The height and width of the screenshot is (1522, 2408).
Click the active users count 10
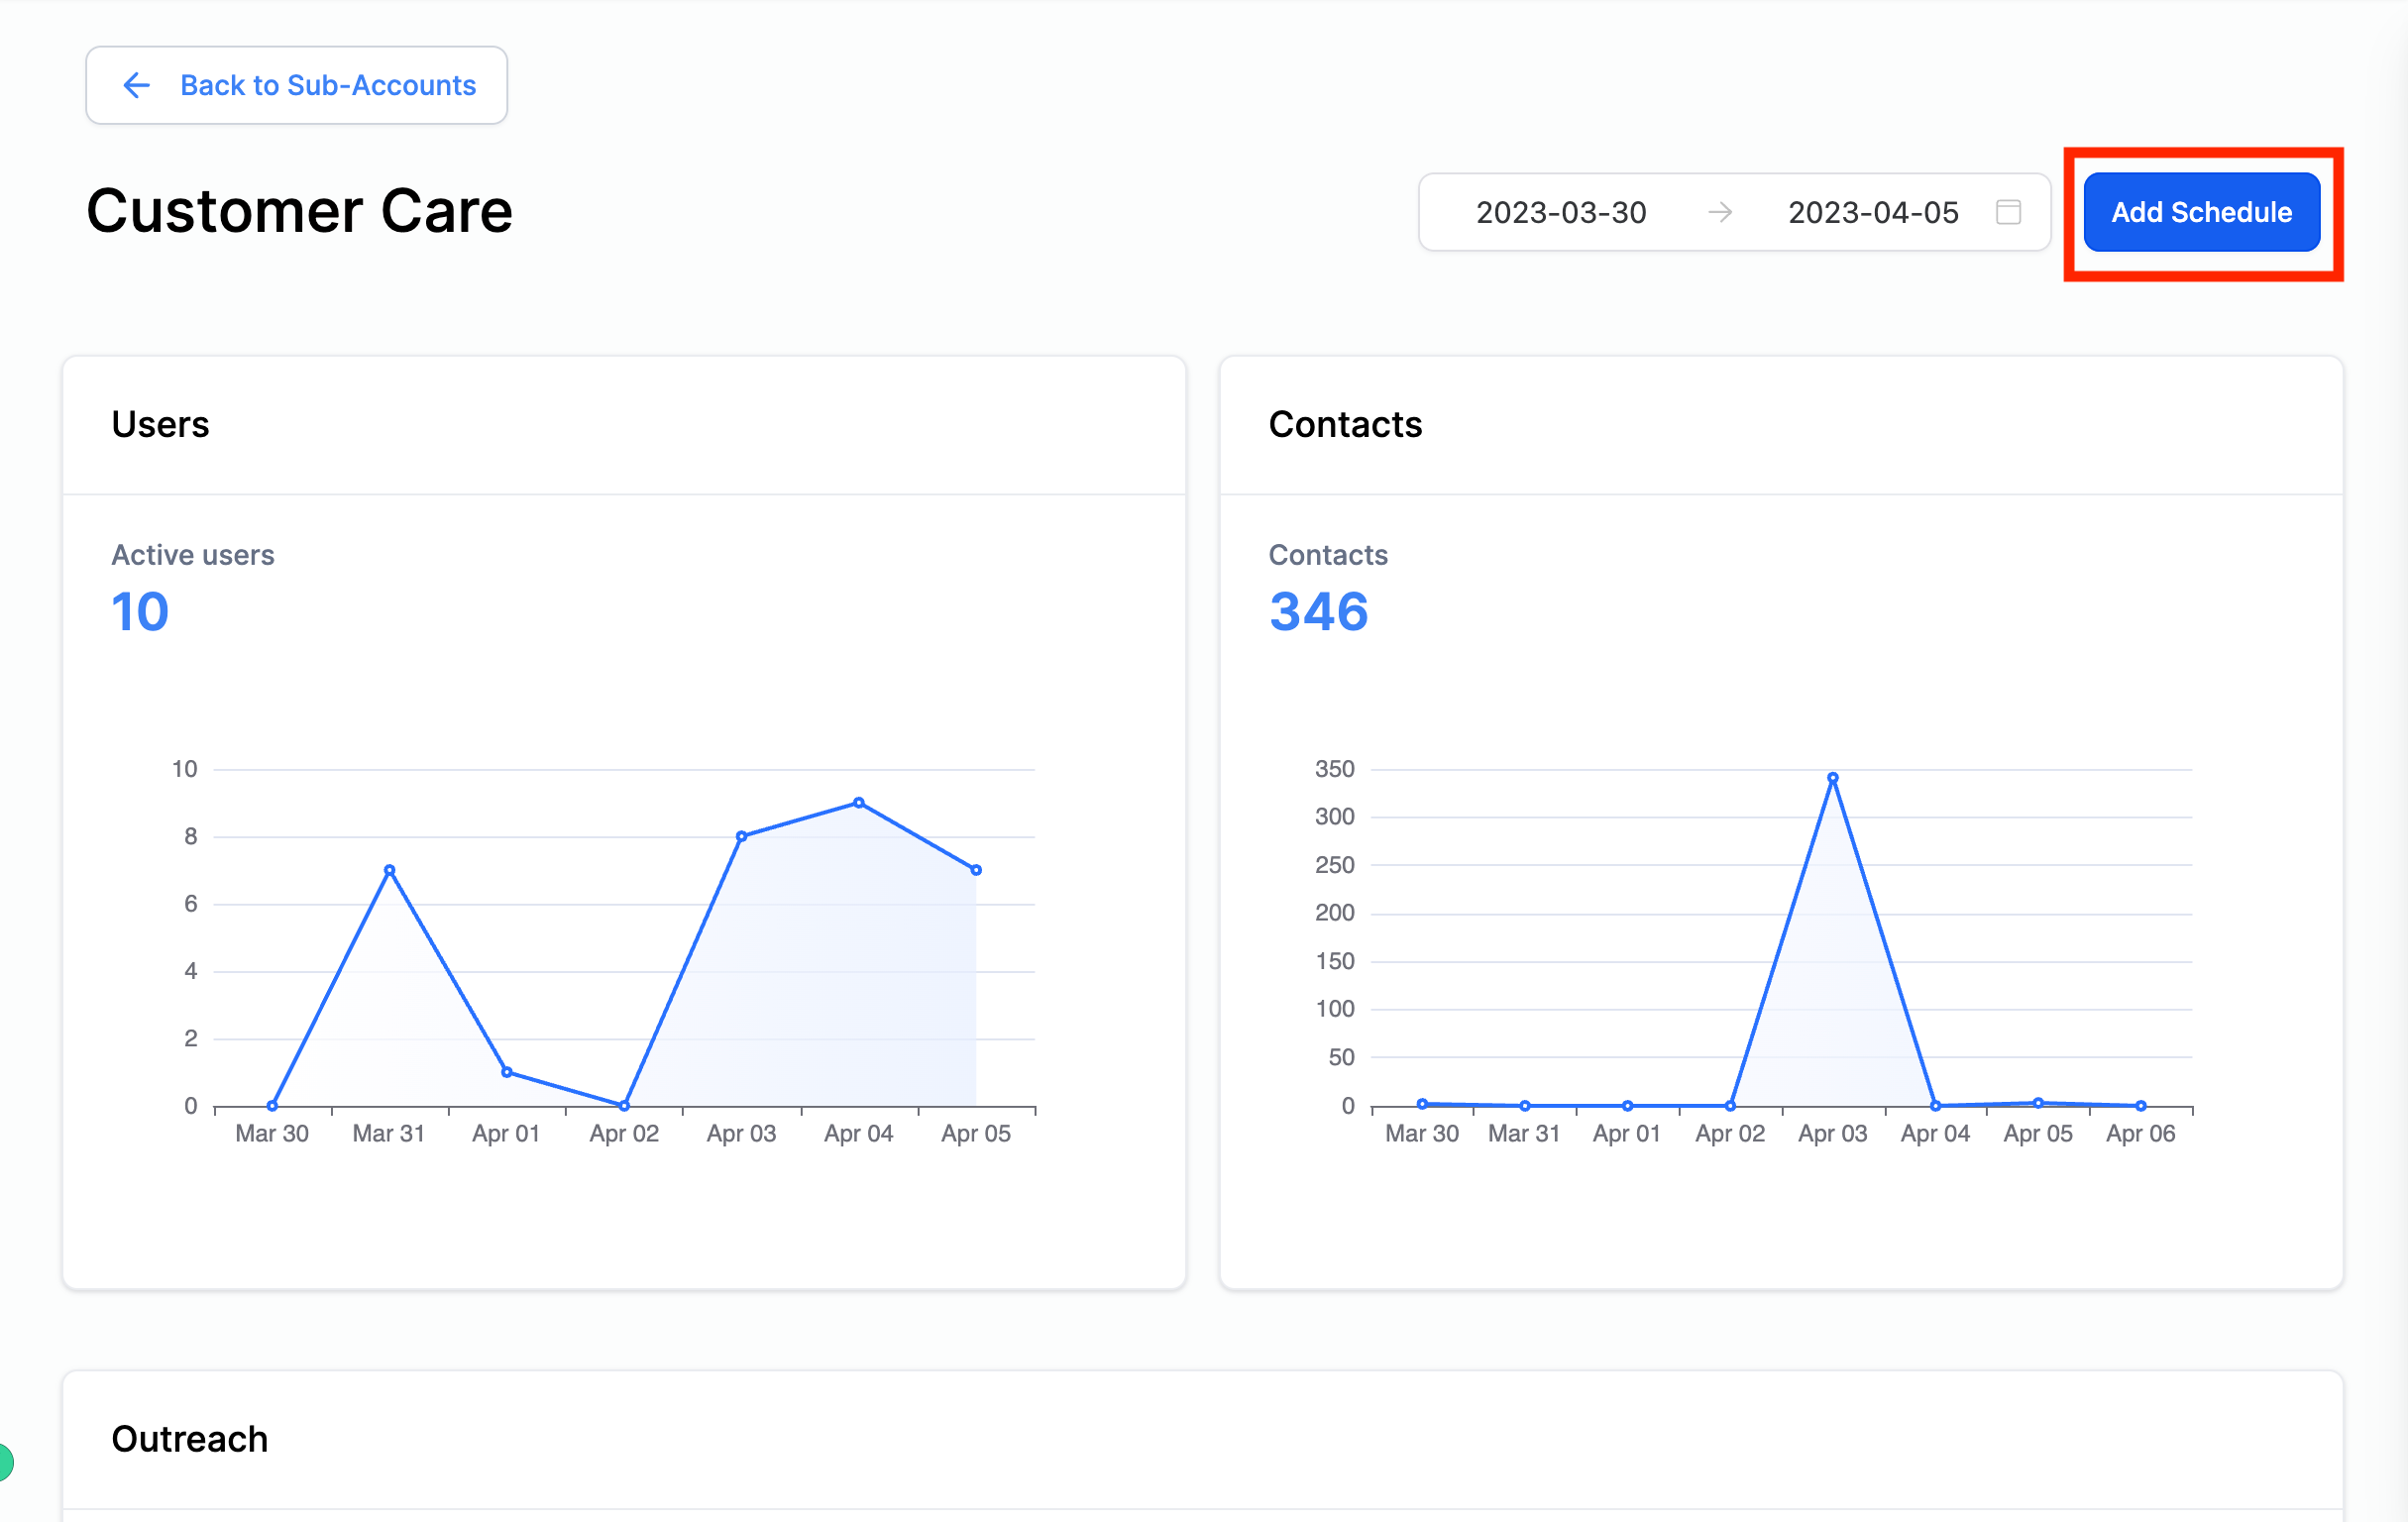click(x=140, y=612)
